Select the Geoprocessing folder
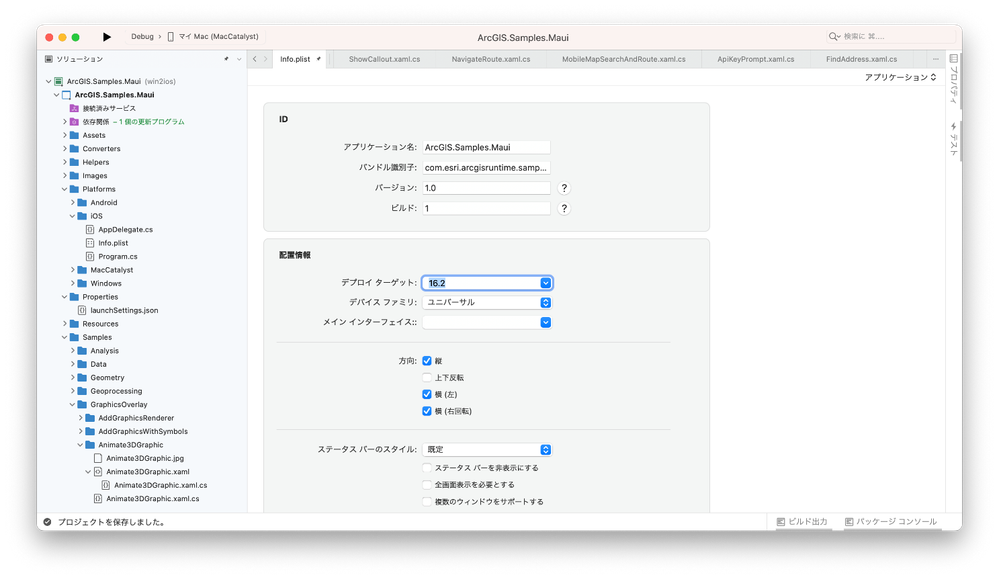The width and height of the screenshot is (999, 579). pyautogui.click(x=116, y=391)
